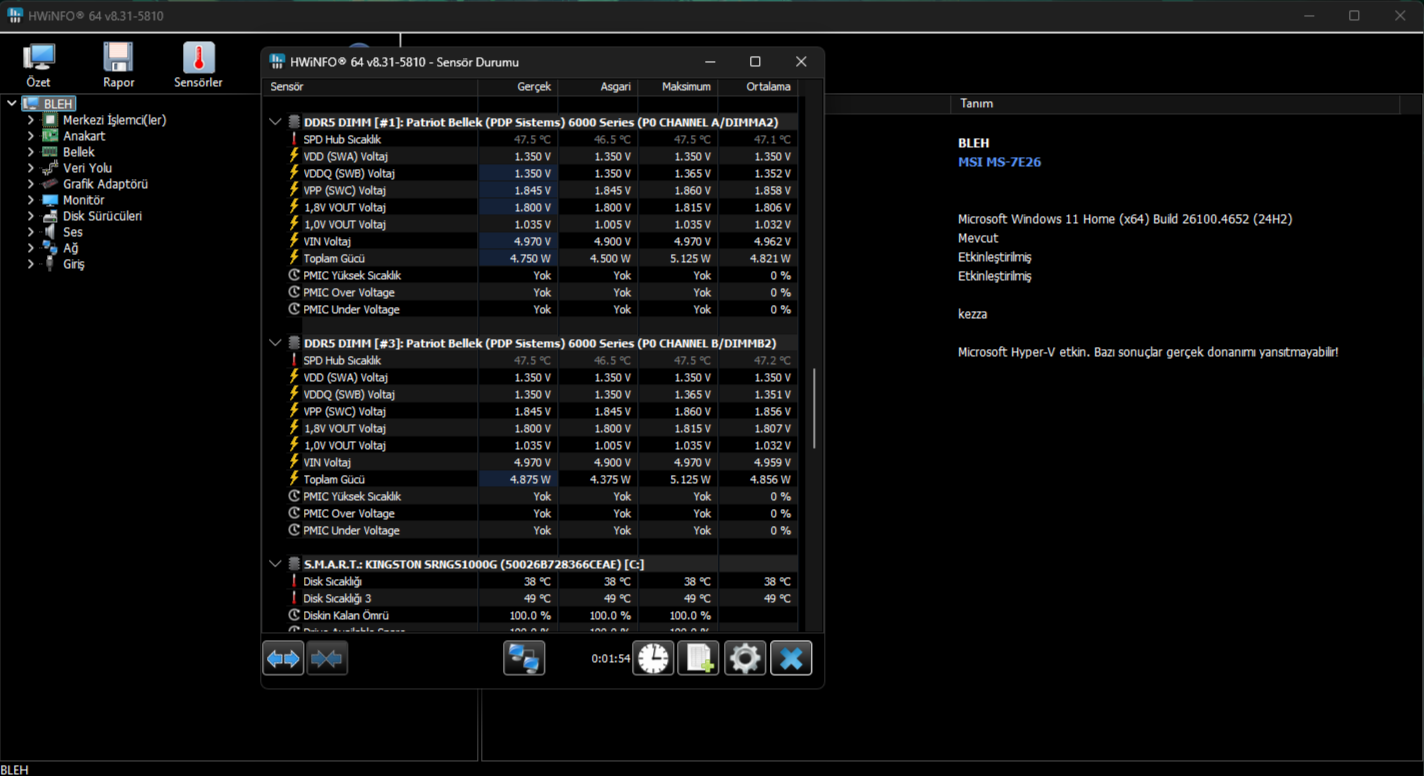The image size is (1424, 776).
Task: Click the Merkezi İşlemci(ler) CPU icon
Action: coord(50,120)
